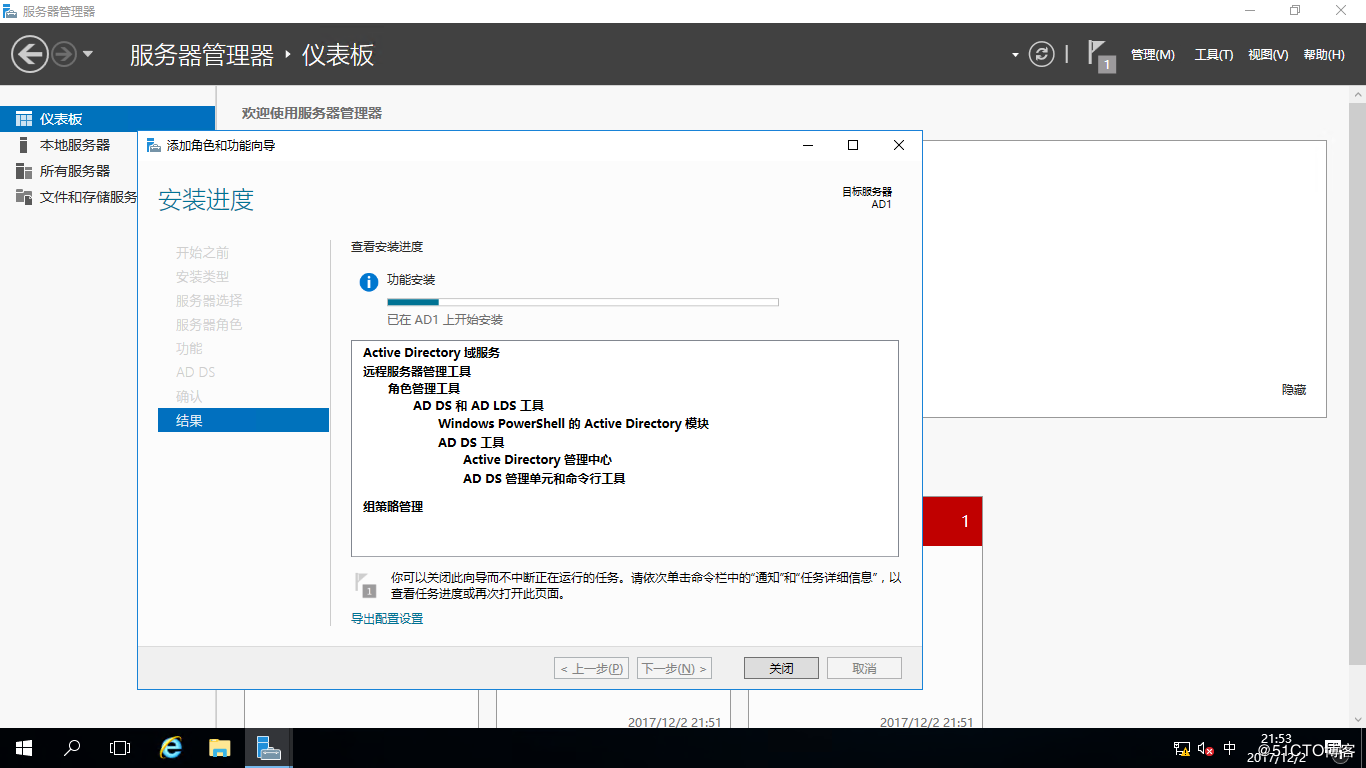Viewport: 1366px width, 768px height.
Task: Open the 管理(M) menu
Action: pyautogui.click(x=1153, y=55)
